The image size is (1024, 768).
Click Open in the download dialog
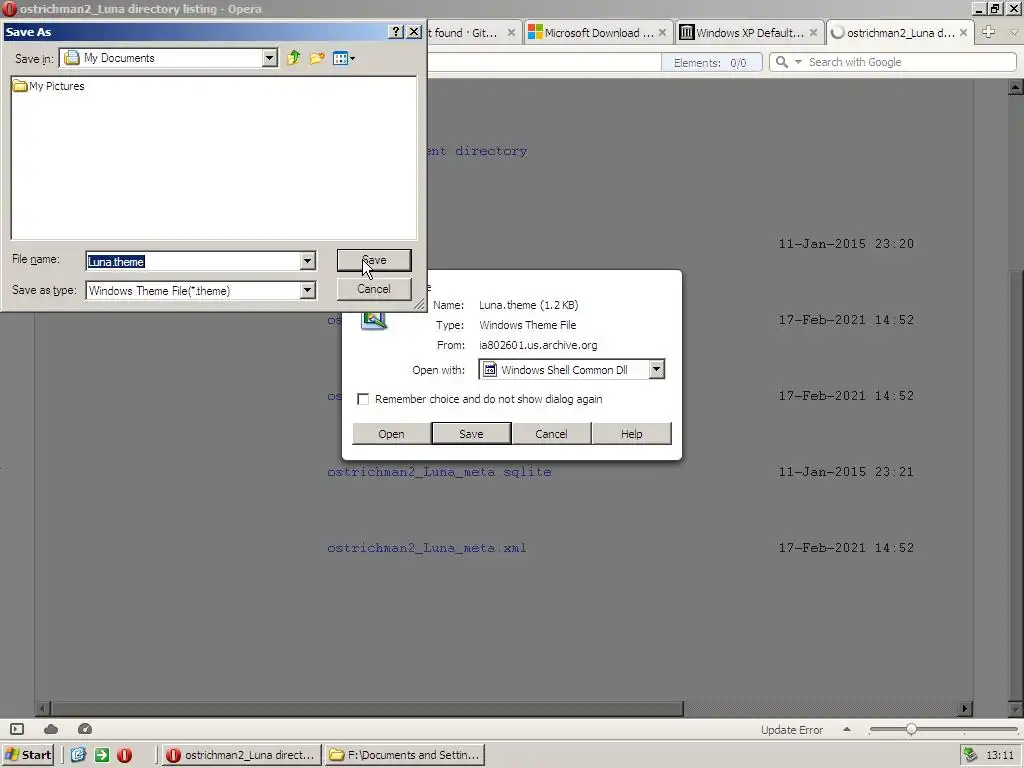tap(391, 434)
